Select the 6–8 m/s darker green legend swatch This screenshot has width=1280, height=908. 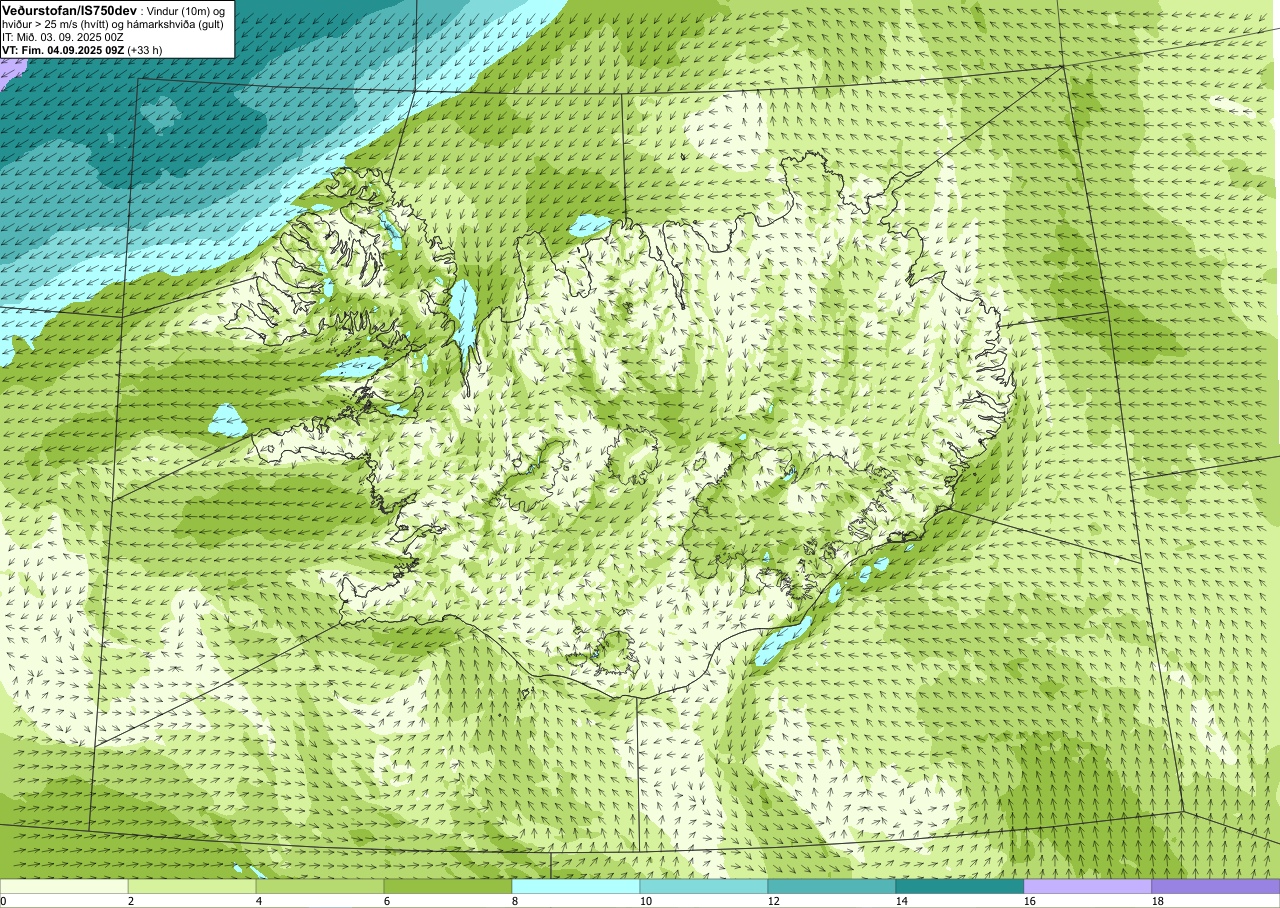(448, 886)
